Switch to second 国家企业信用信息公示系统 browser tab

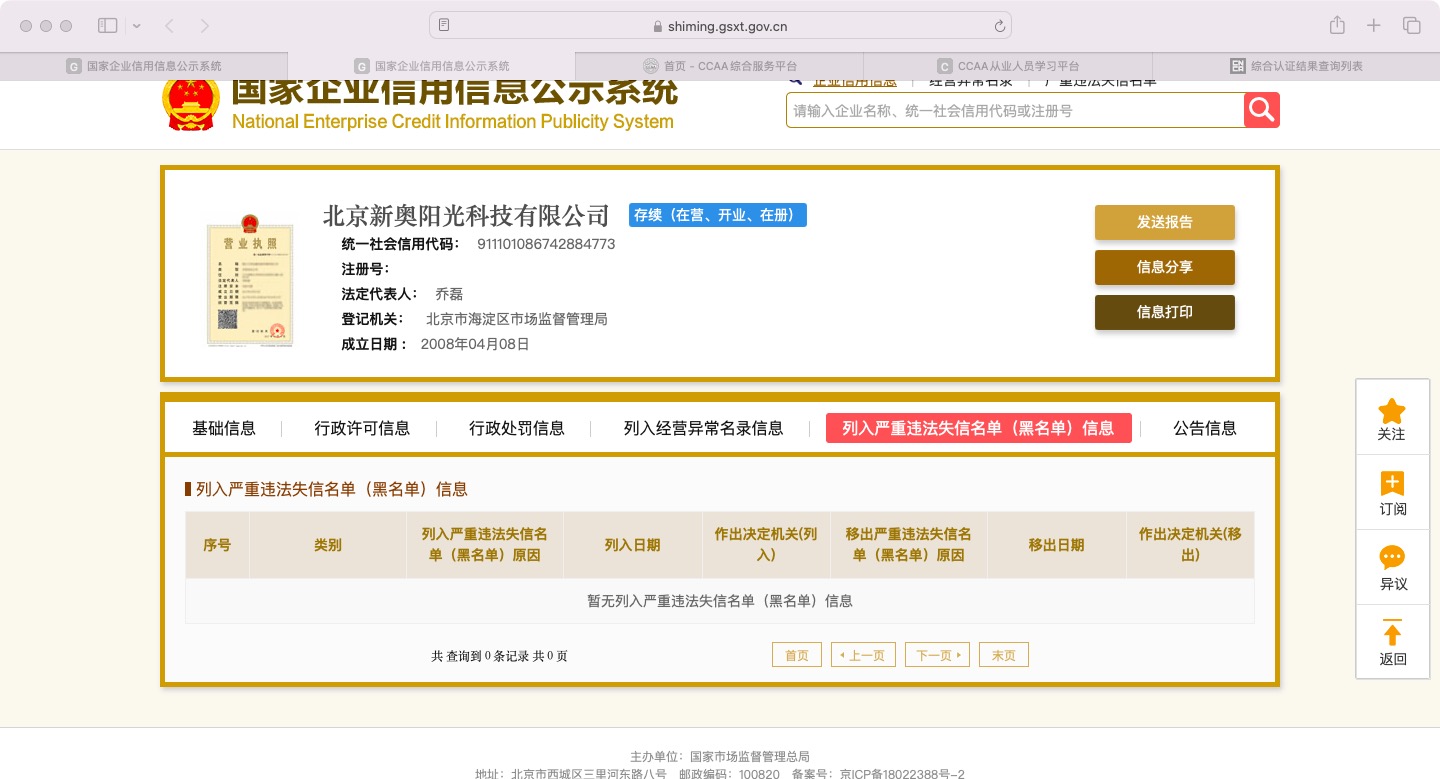pyautogui.click(x=432, y=66)
